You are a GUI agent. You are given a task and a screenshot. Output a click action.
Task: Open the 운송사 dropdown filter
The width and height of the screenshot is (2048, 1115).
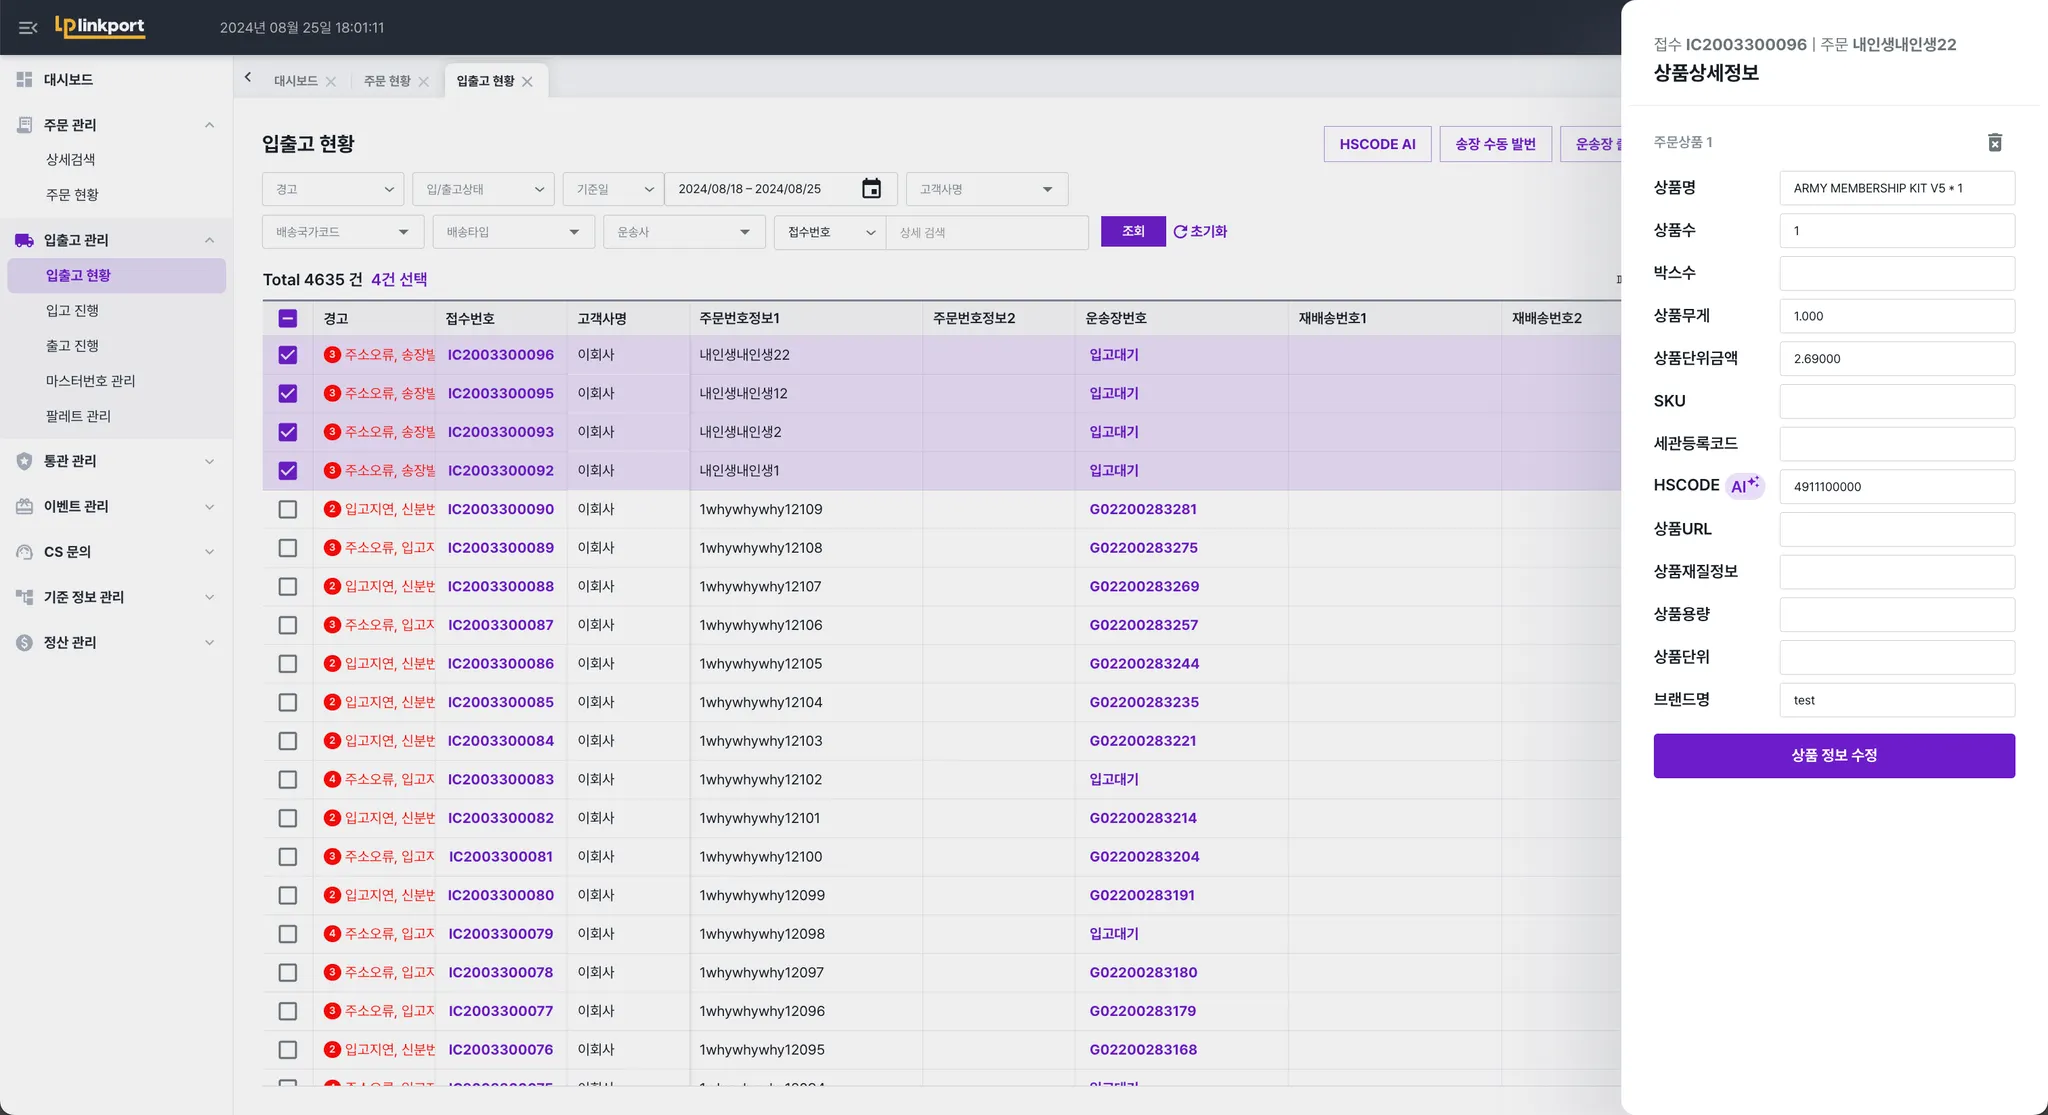(x=683, y=232)
